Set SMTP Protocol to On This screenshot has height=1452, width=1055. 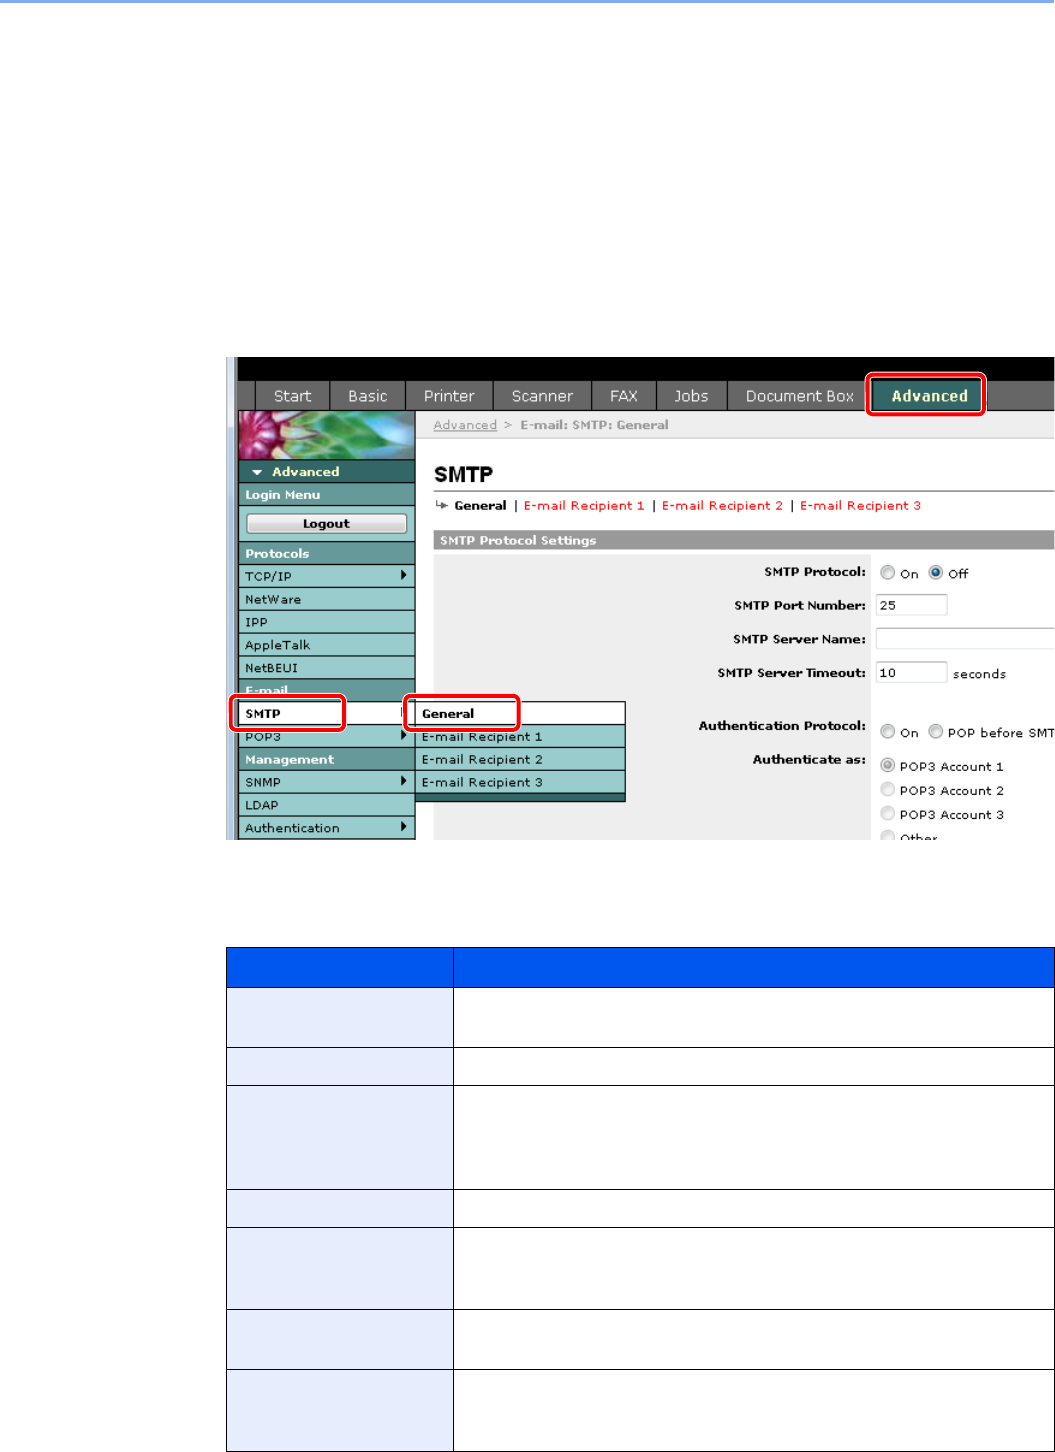[x=887, y=573]
